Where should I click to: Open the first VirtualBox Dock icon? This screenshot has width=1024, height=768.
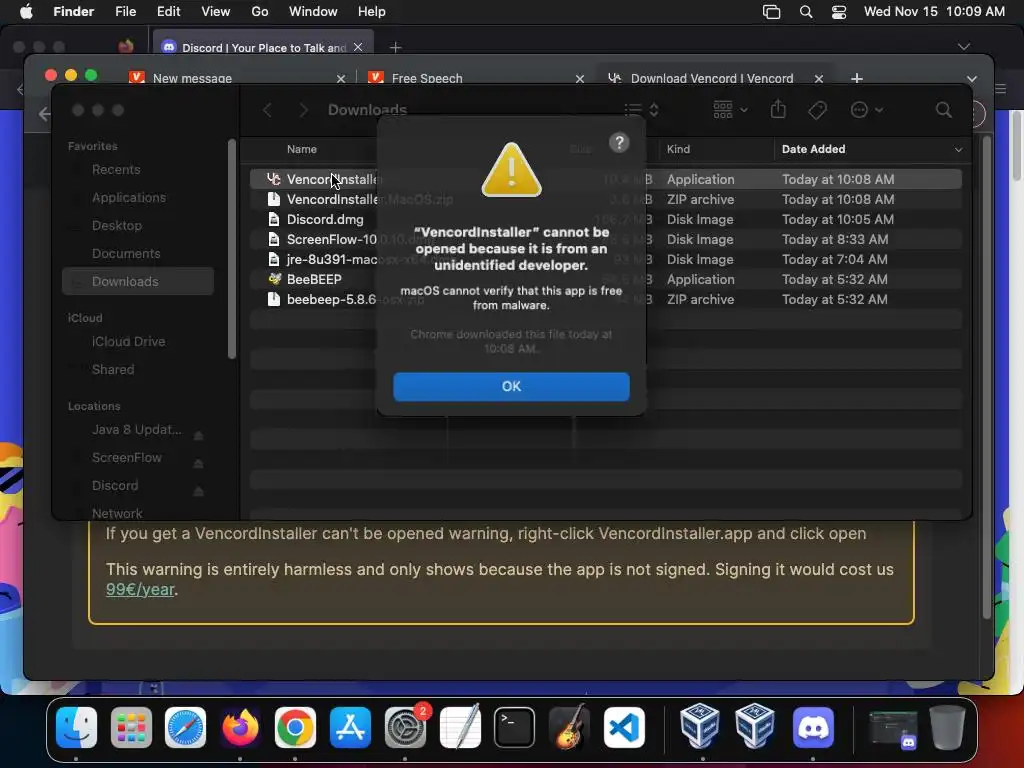pos(699,727)
